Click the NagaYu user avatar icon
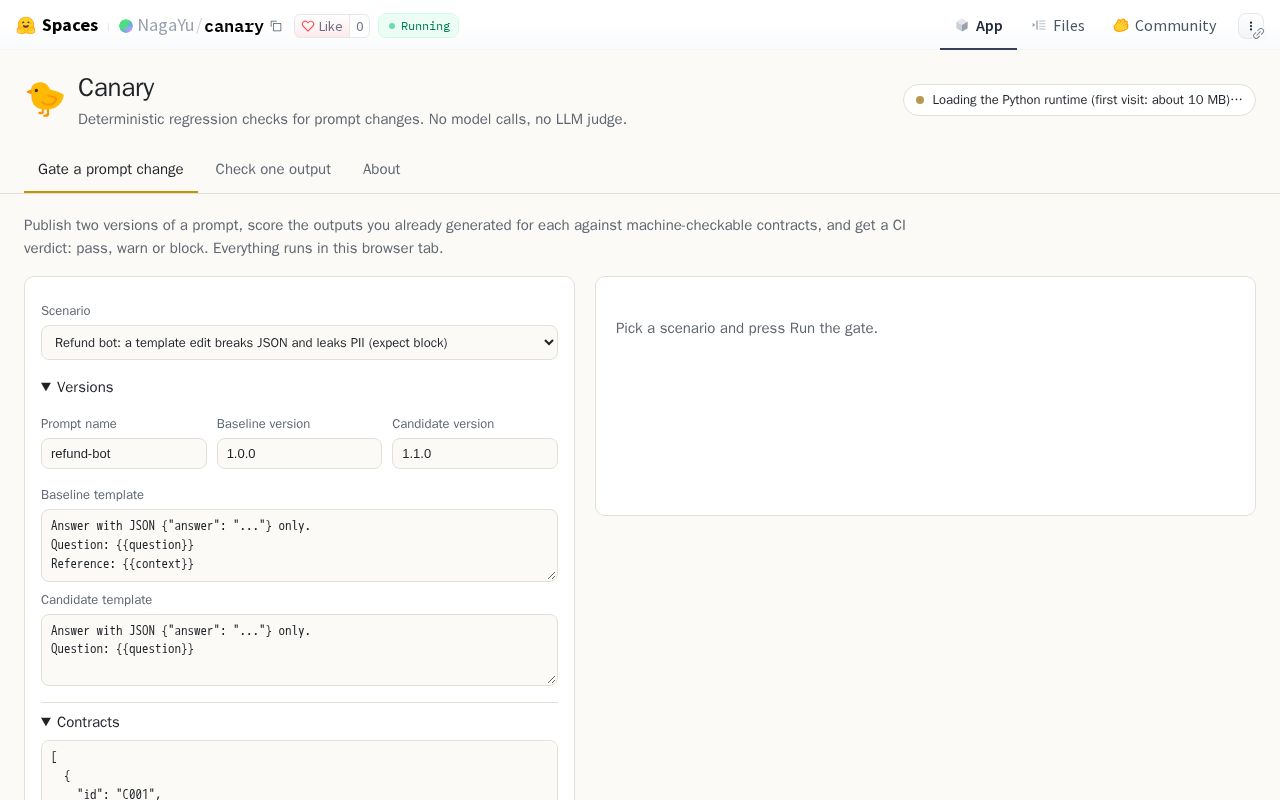 point(126,26)
